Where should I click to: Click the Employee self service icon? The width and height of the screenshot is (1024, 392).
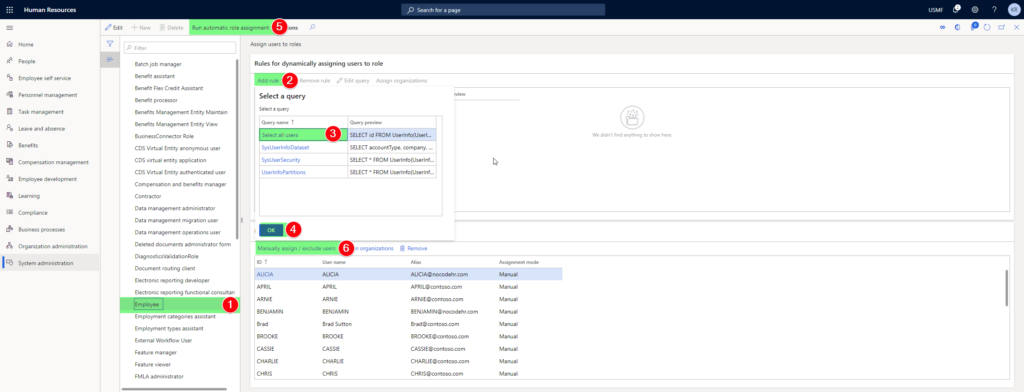pos(9,78)
